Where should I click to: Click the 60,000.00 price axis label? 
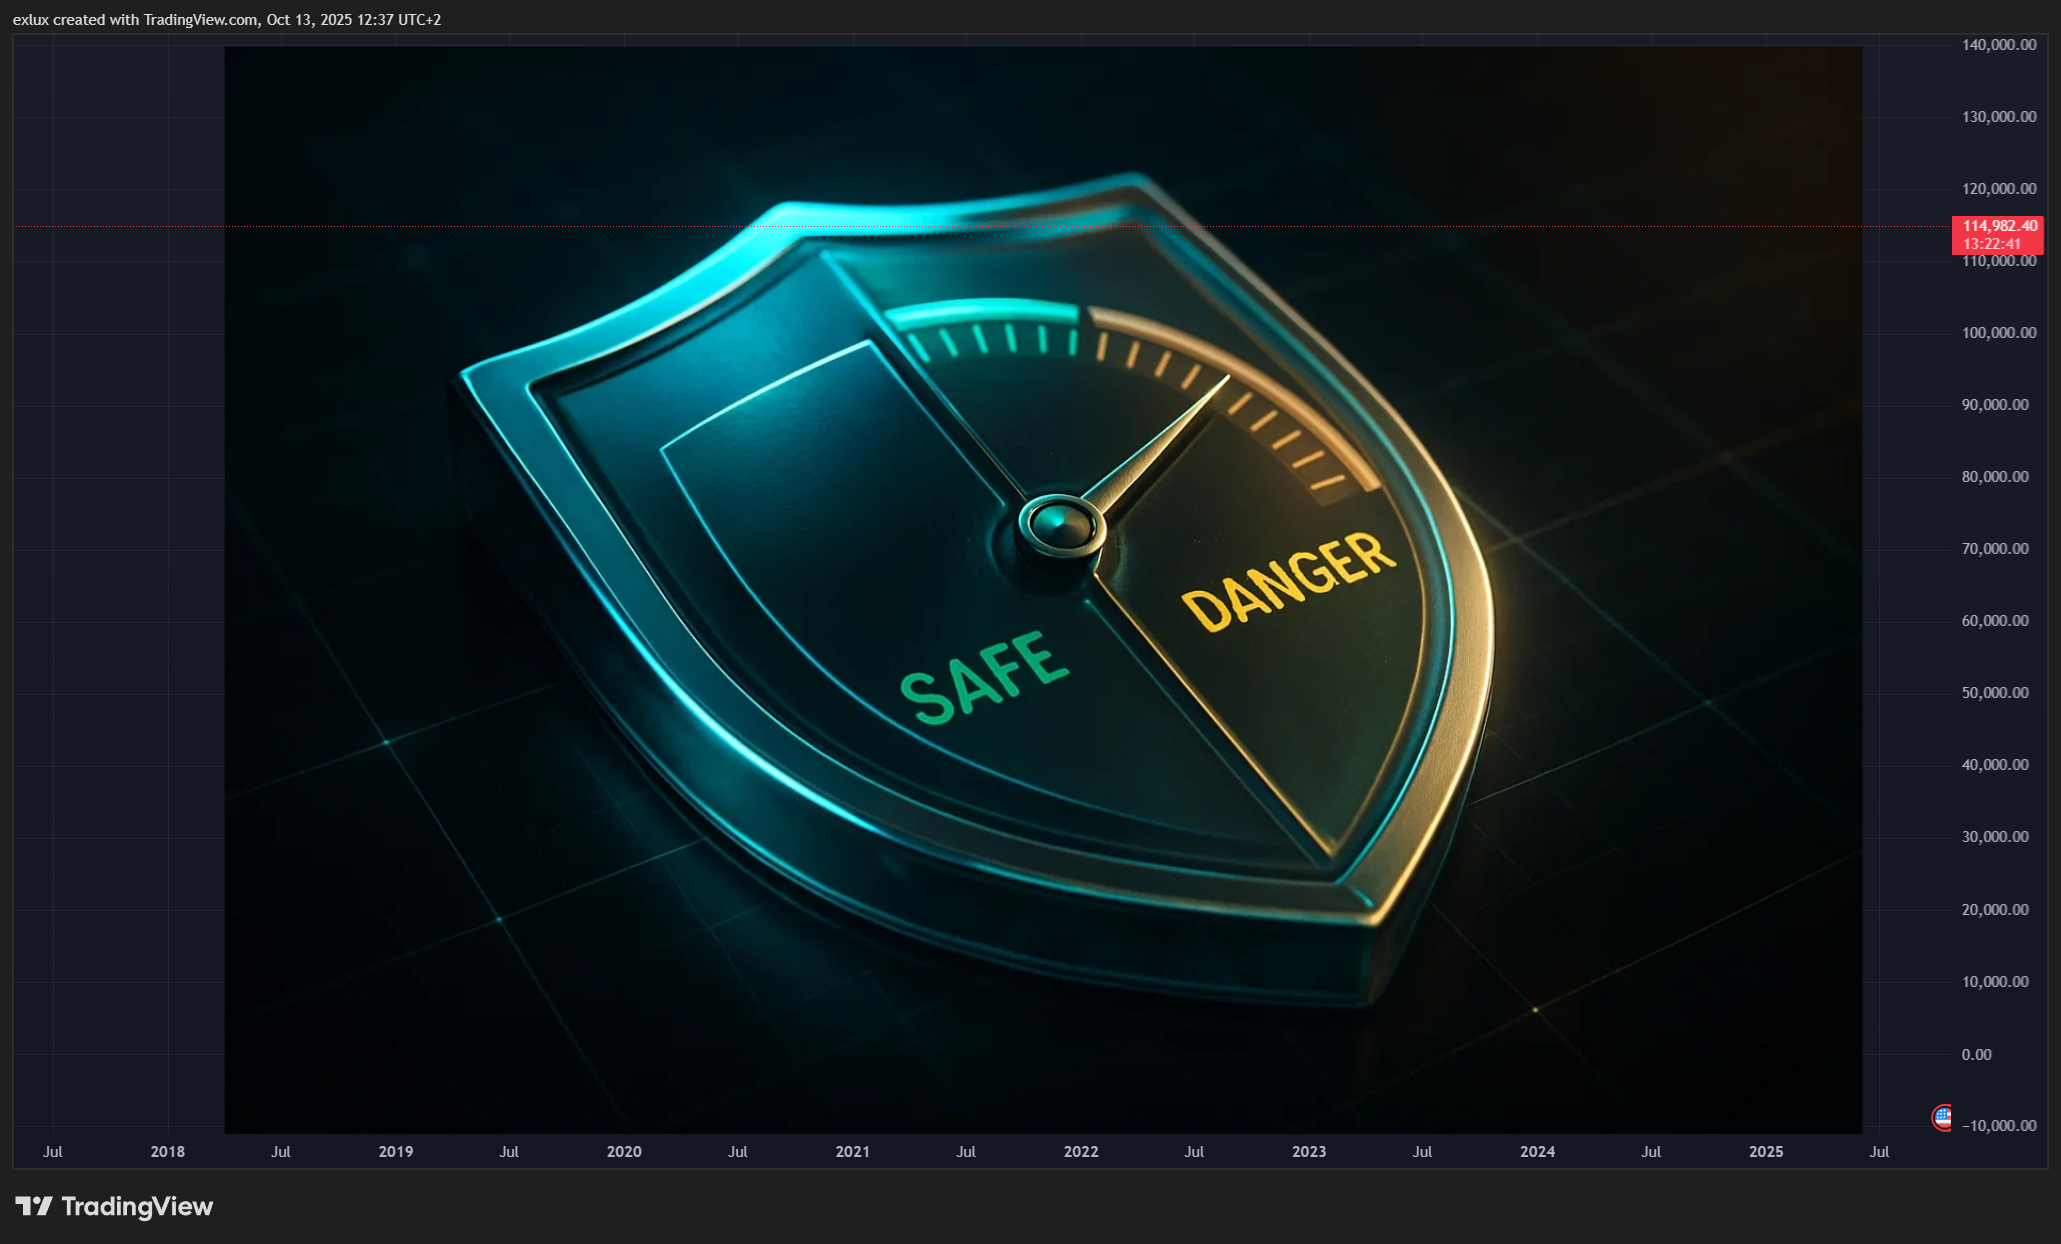tap(1995, 620)
